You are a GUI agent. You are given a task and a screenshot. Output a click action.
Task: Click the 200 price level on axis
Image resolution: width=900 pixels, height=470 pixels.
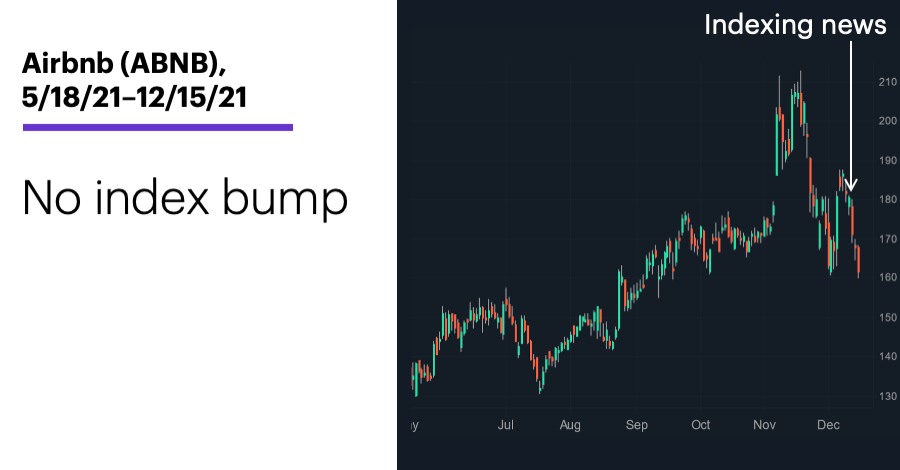(887, 121)
